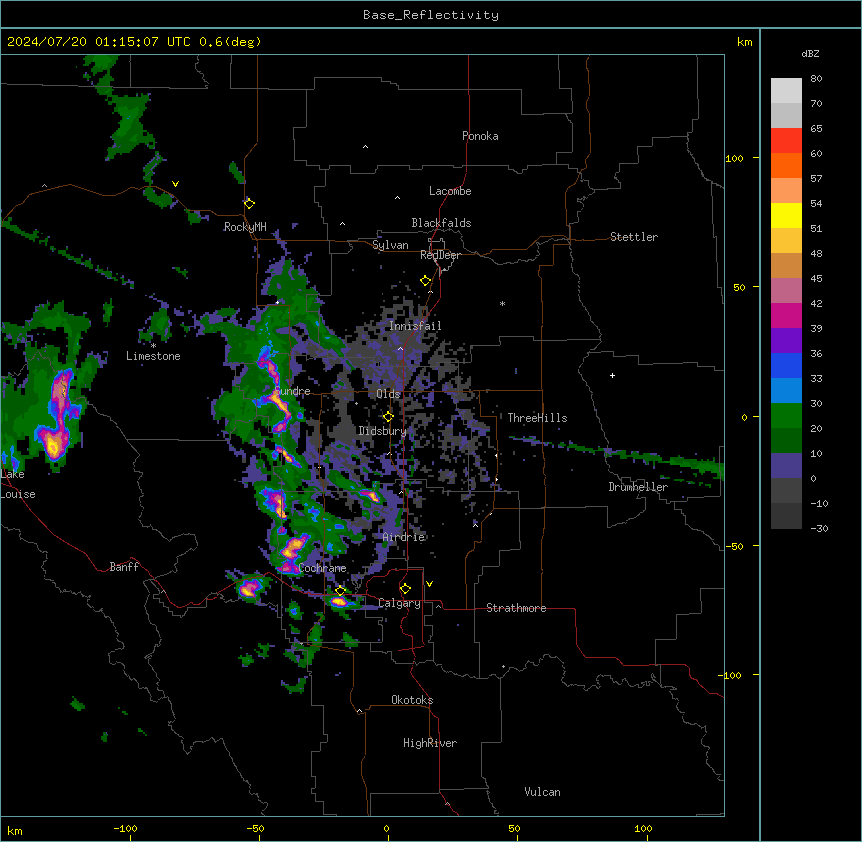Click the 20 dBZ green legend swatch

786,441
